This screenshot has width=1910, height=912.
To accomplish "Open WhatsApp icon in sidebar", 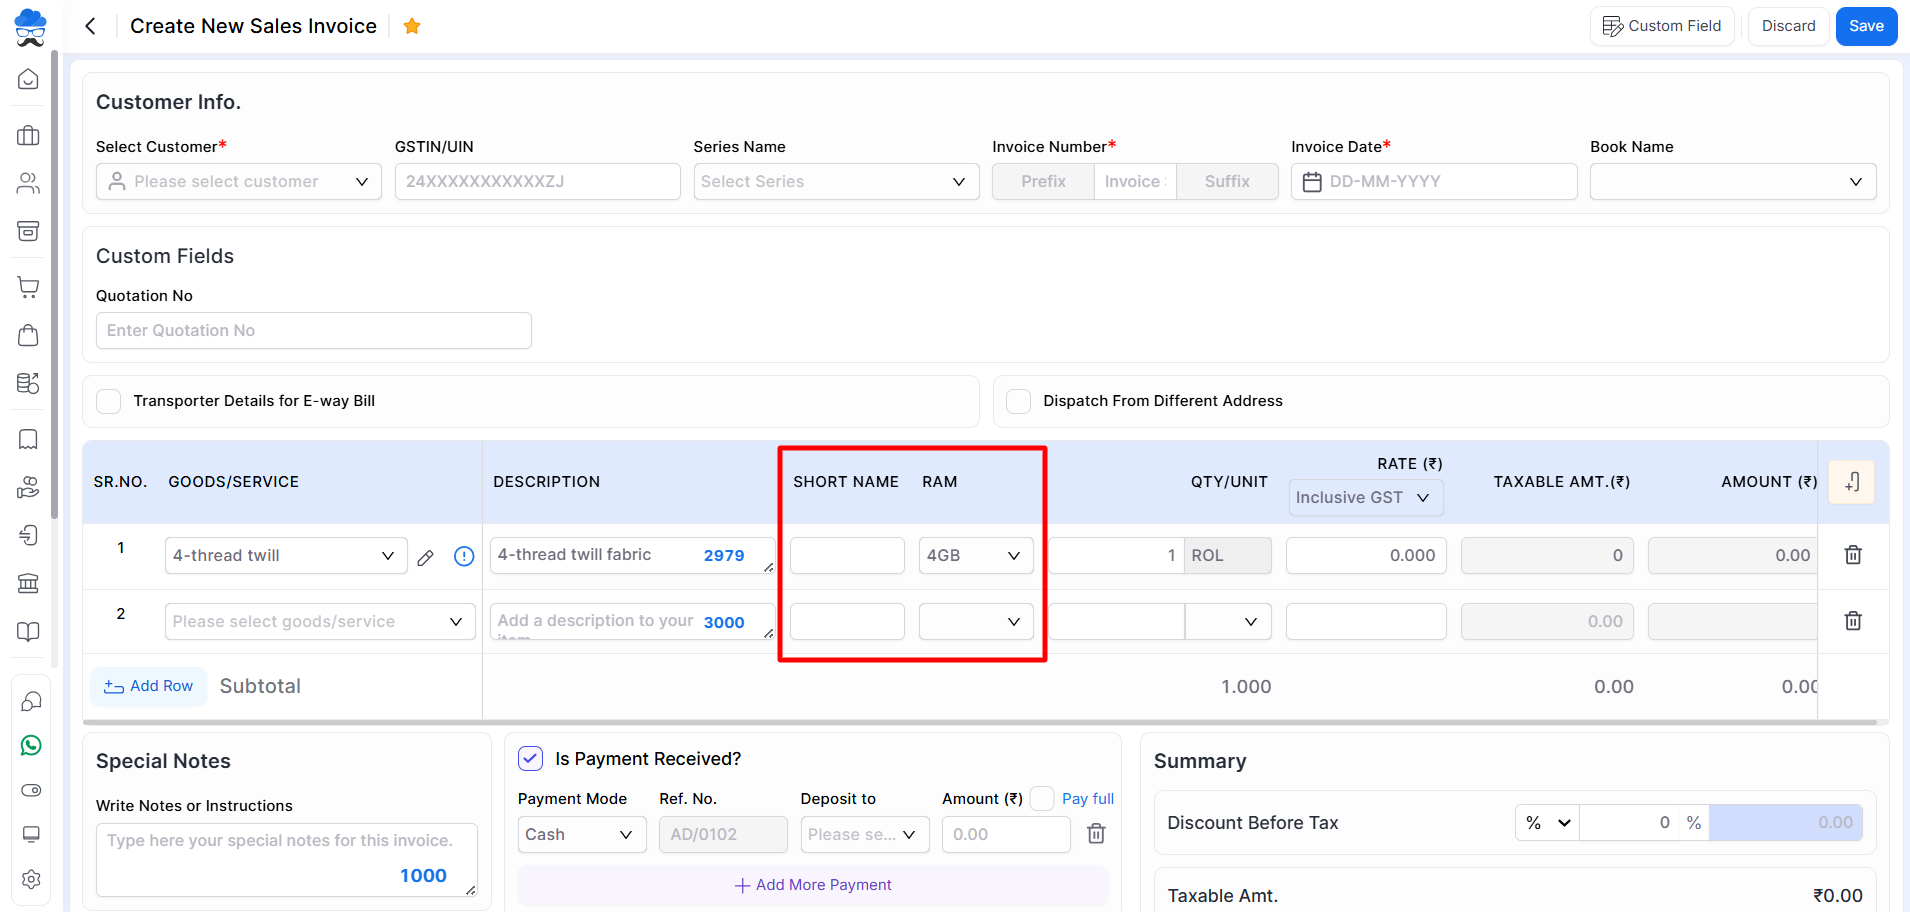I will pyautogui.click(x=31, y=745).
